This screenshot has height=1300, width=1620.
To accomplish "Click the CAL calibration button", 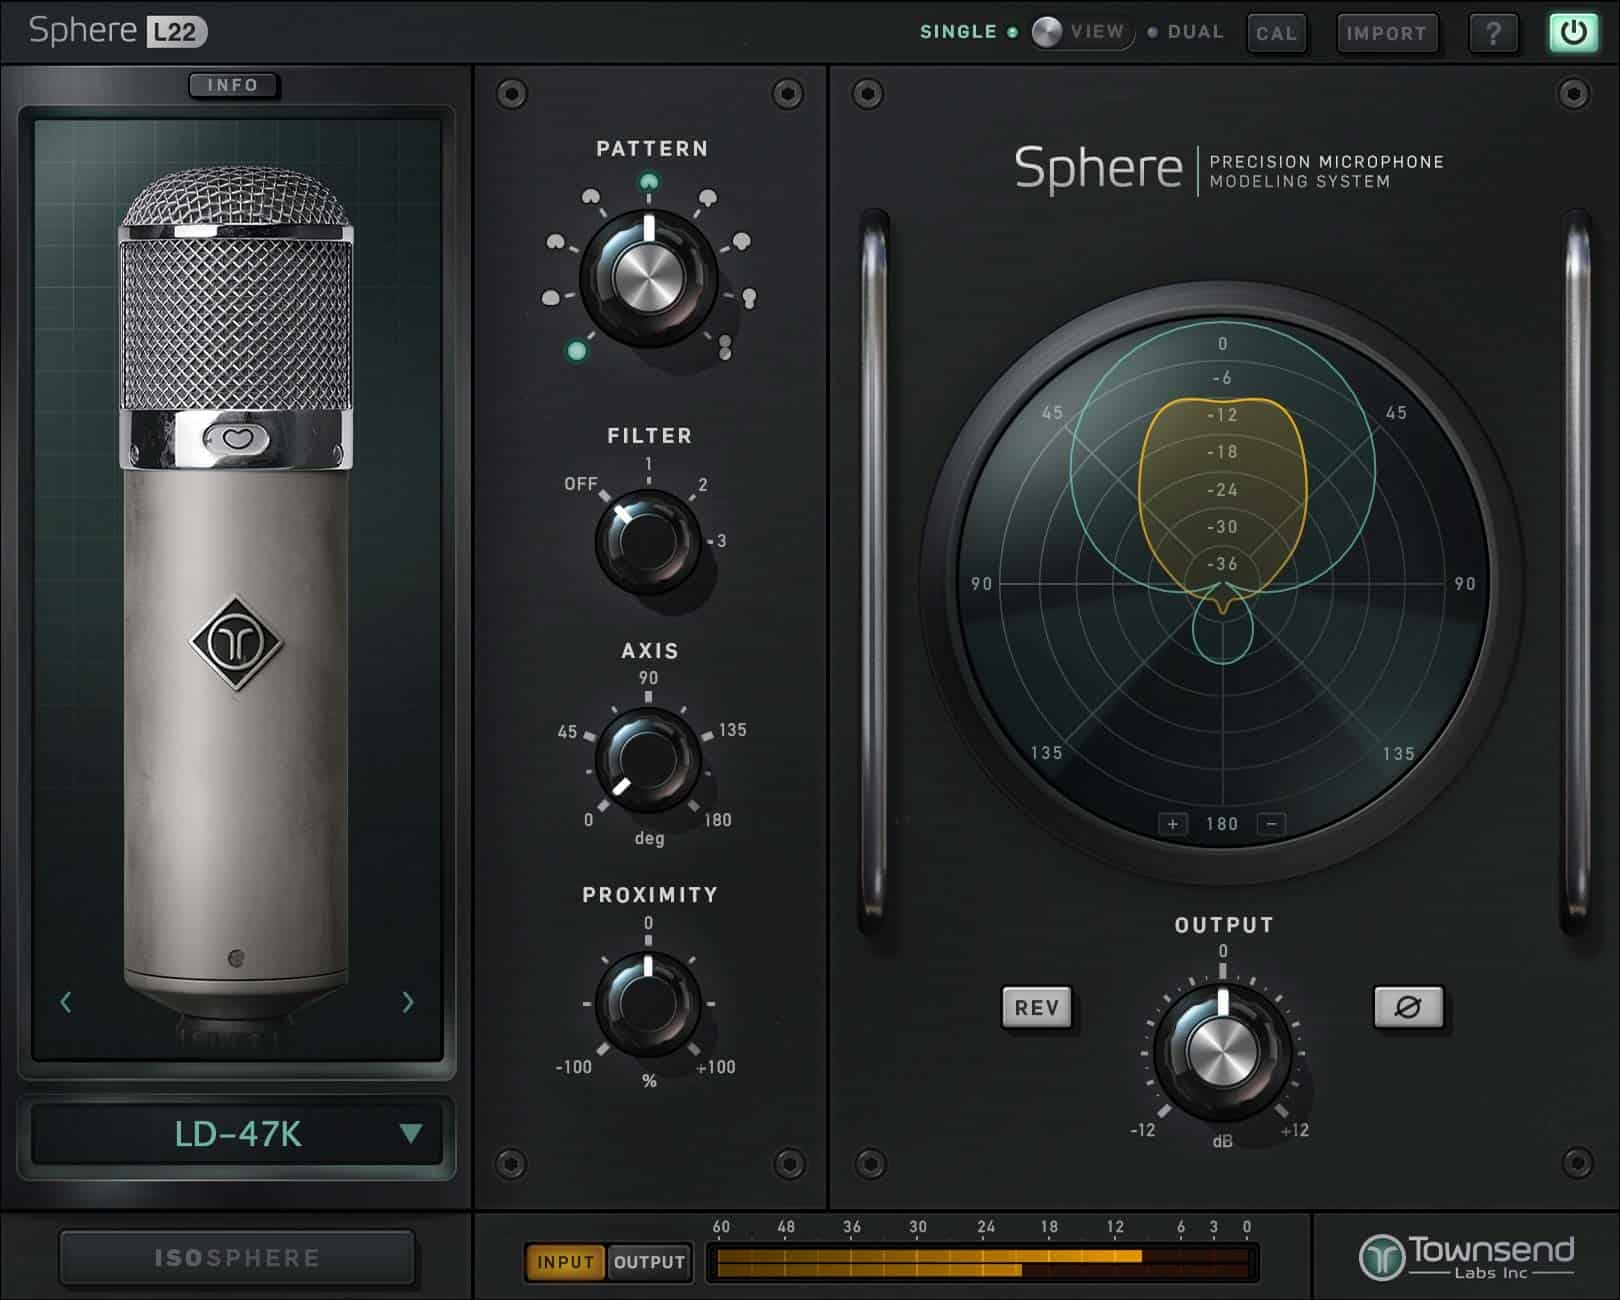I will (x=1276, y=33).
